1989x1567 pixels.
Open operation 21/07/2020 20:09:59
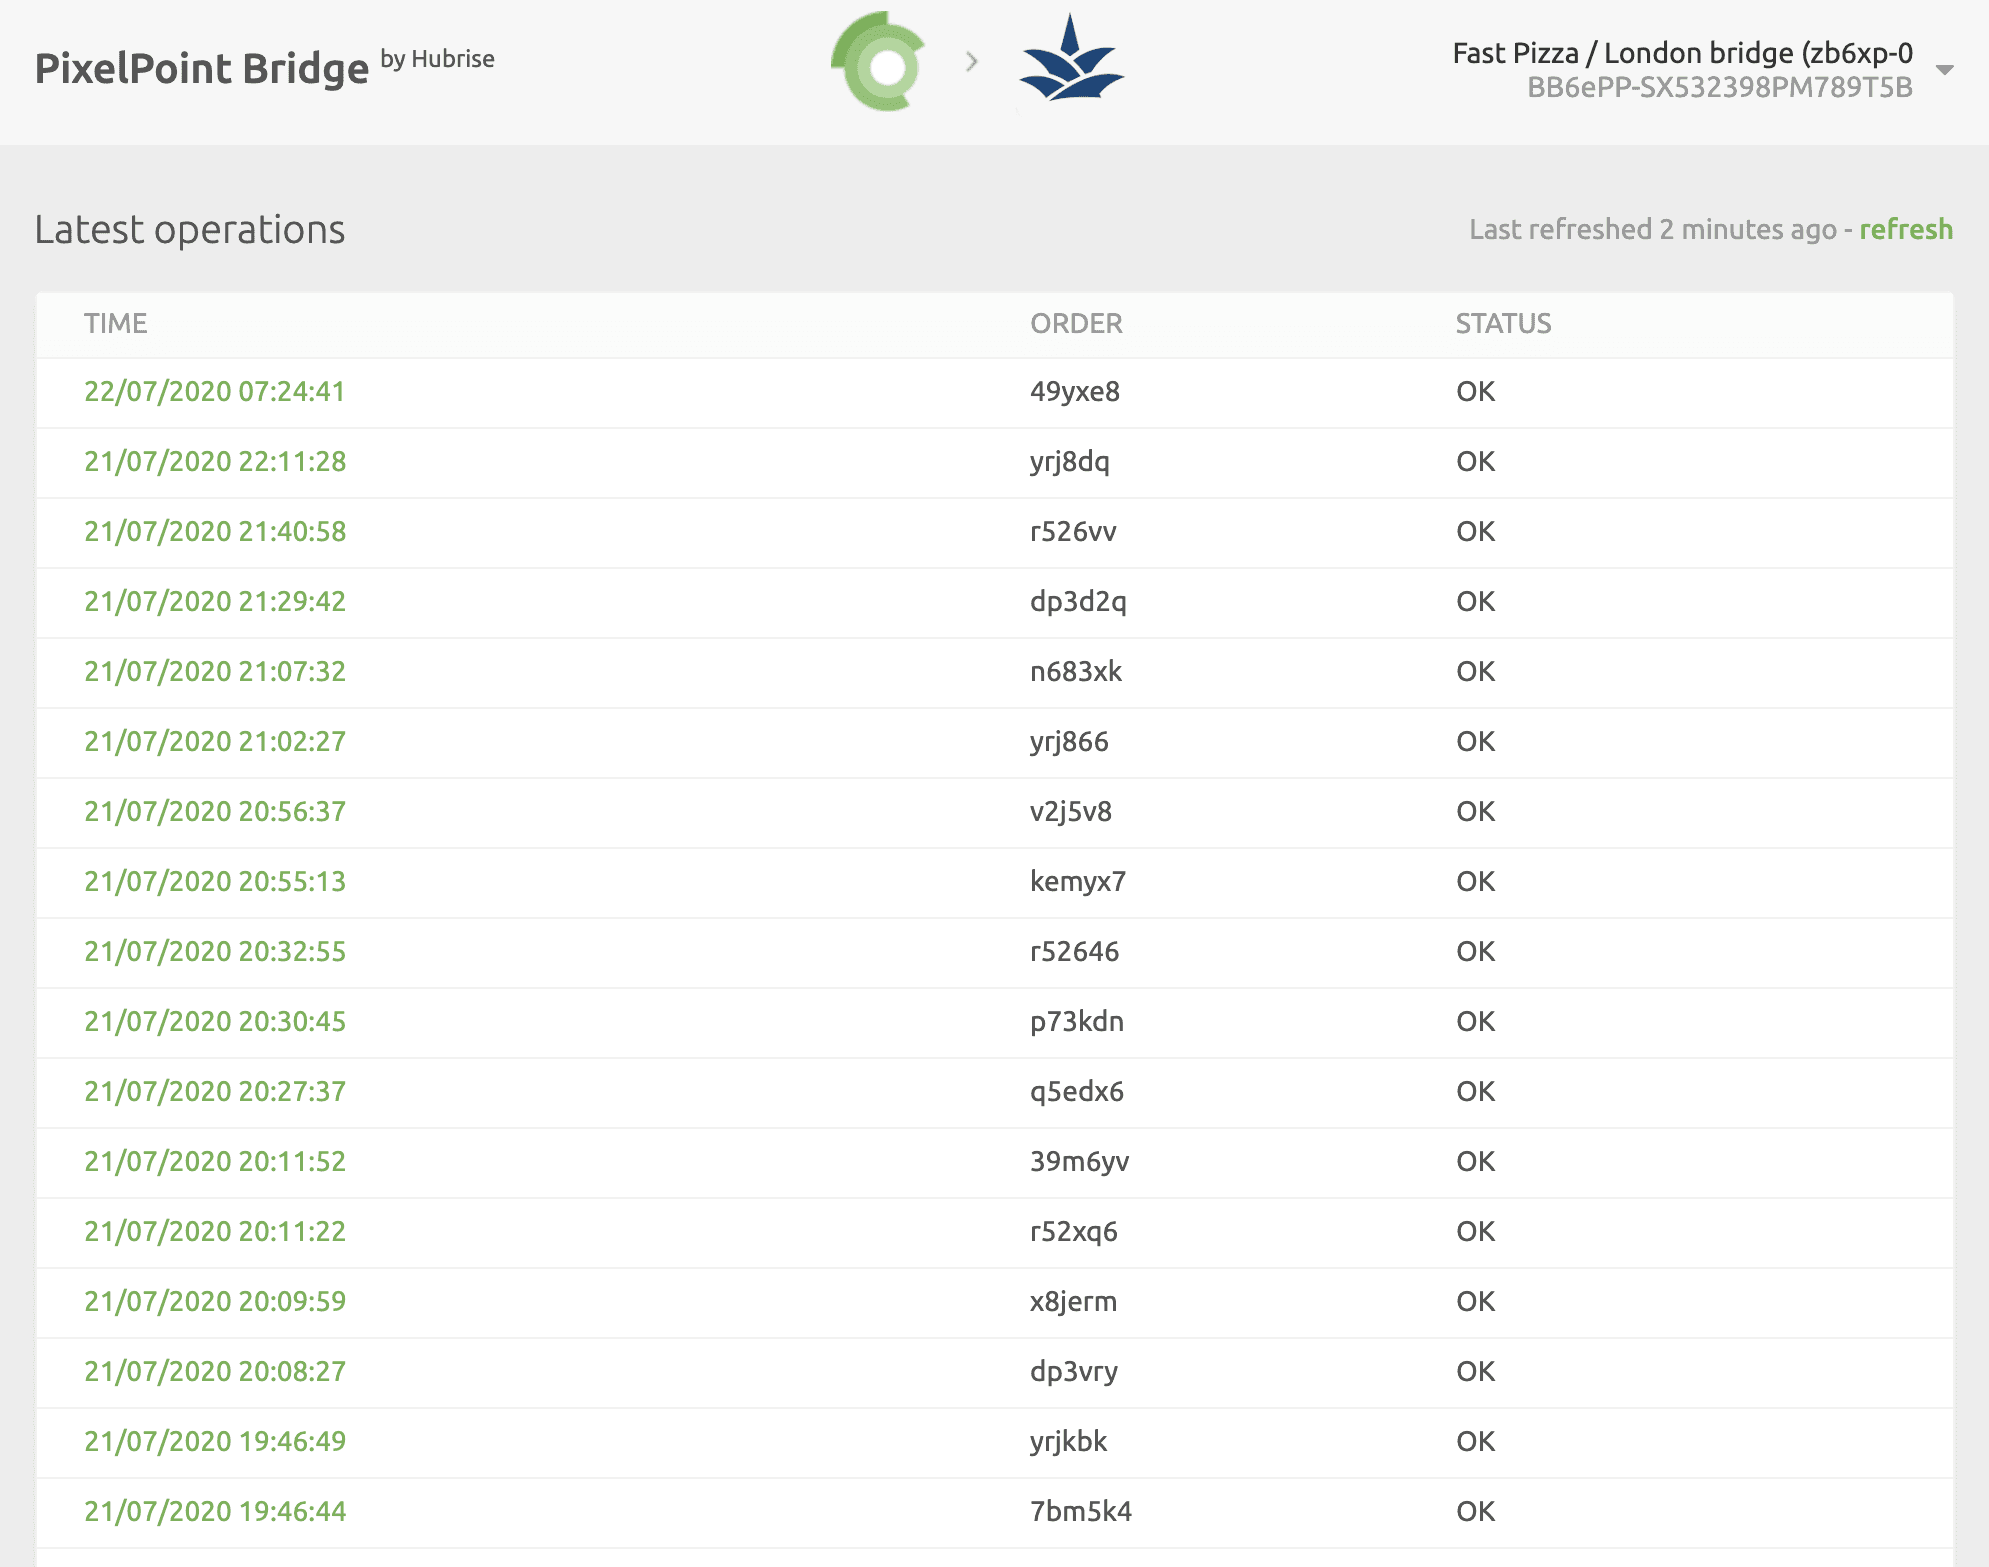215,1301
